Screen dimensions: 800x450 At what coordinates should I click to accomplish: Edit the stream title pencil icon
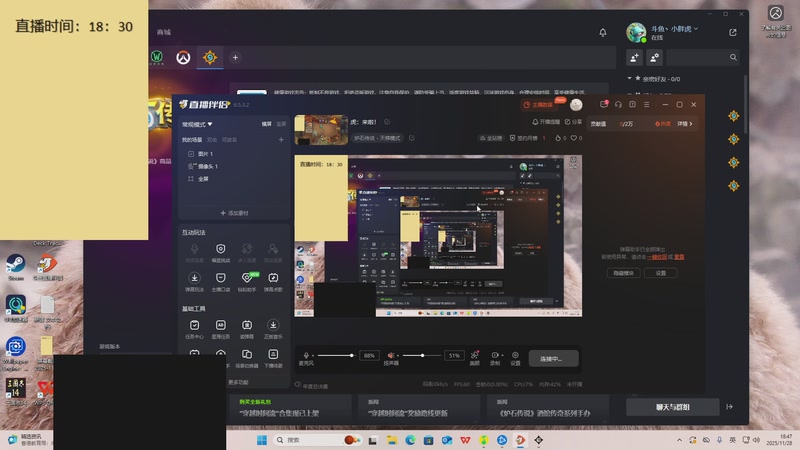click(x=387, y=122)
